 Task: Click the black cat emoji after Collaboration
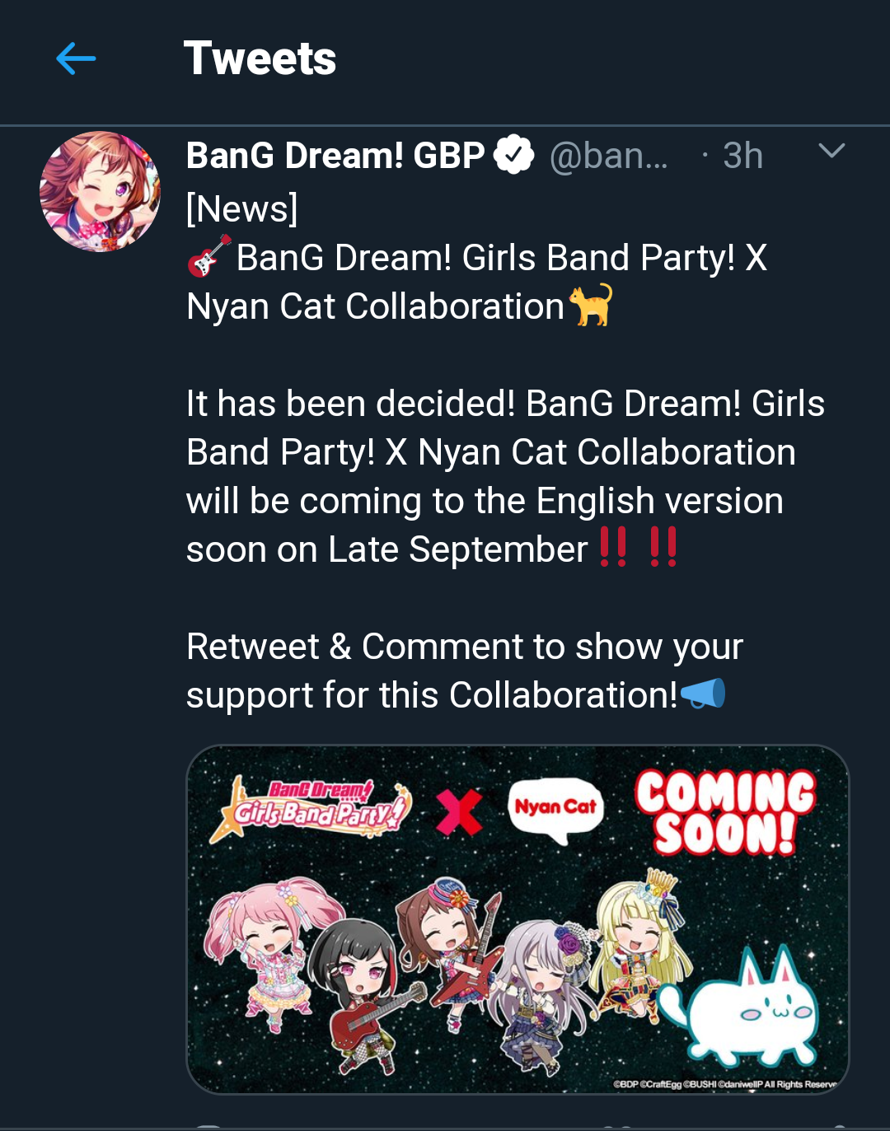(591, 305)
